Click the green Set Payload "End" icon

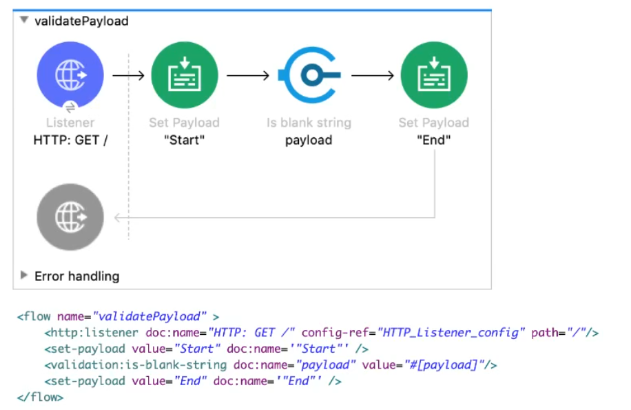point(433,75)
